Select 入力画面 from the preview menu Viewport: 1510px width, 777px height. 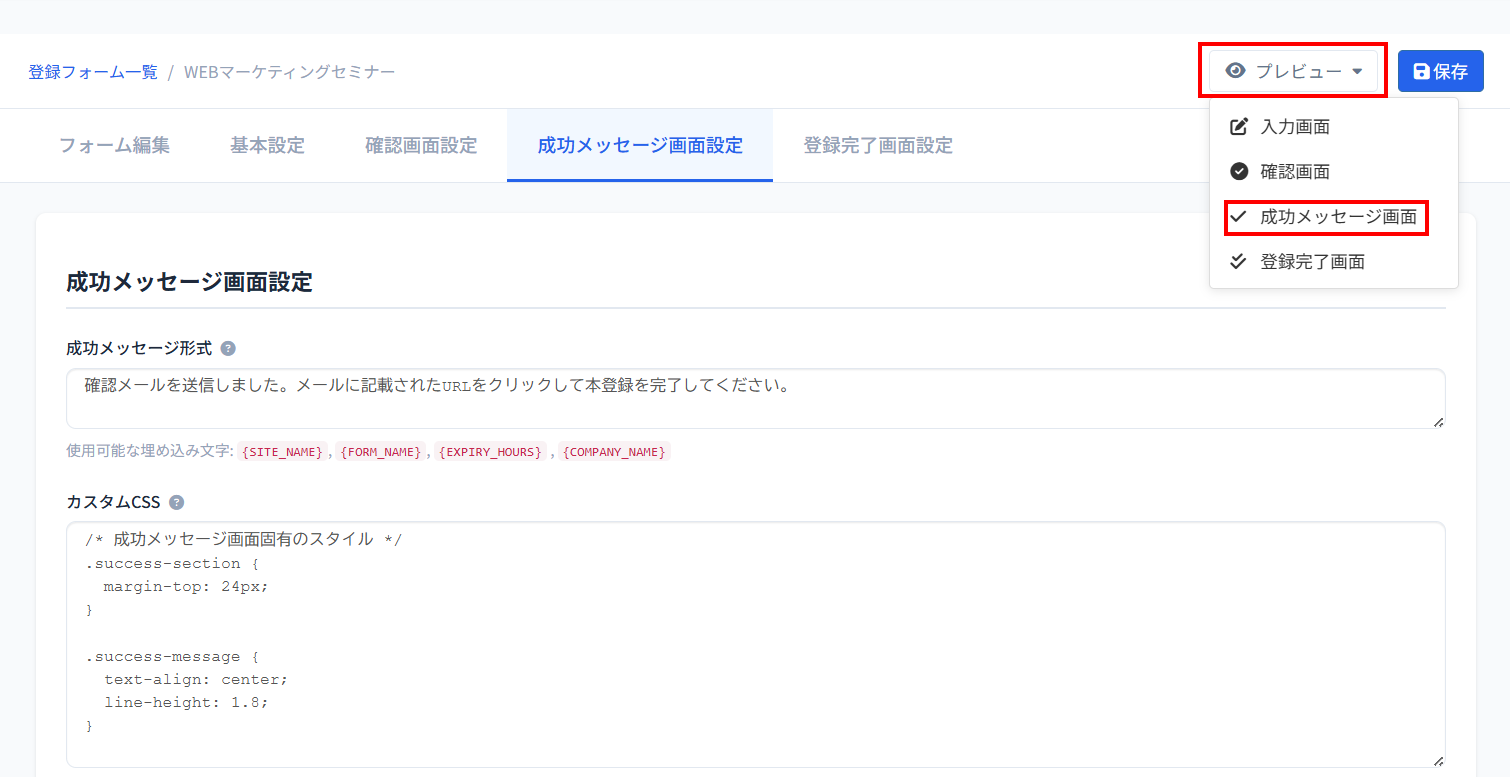click(1295, 127)
